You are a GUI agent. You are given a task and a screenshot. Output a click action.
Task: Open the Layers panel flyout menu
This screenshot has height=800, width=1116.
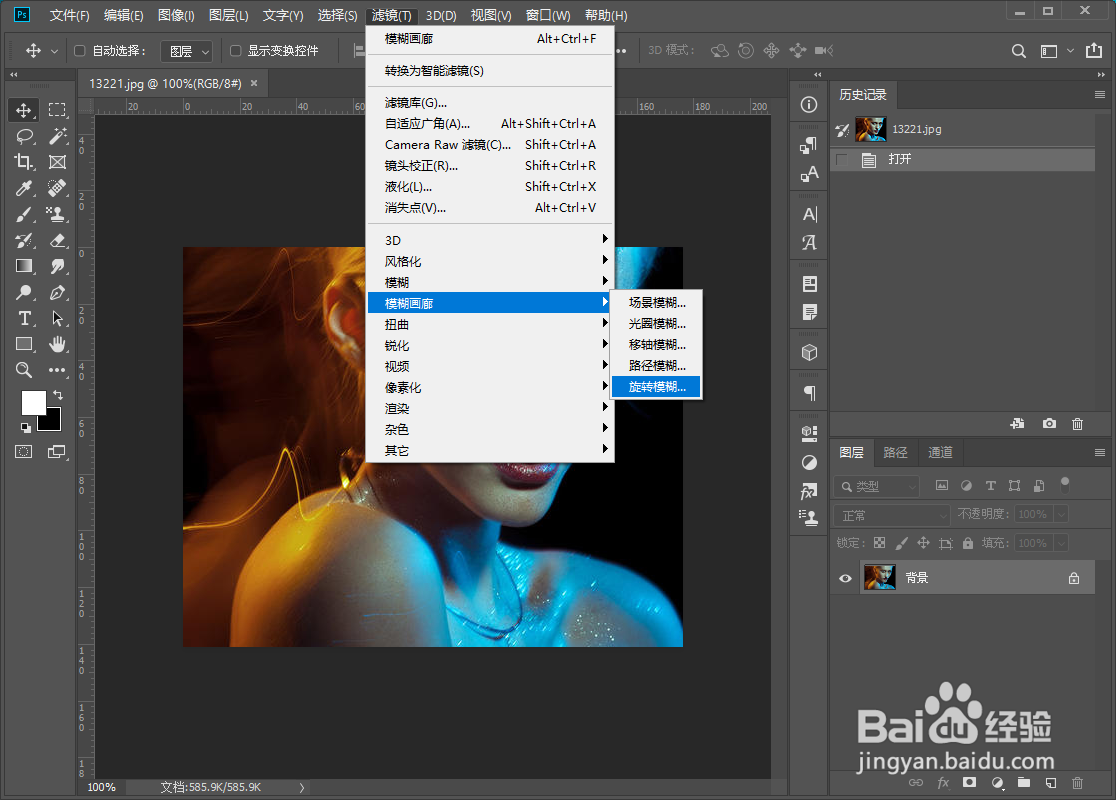point(1100,452)
